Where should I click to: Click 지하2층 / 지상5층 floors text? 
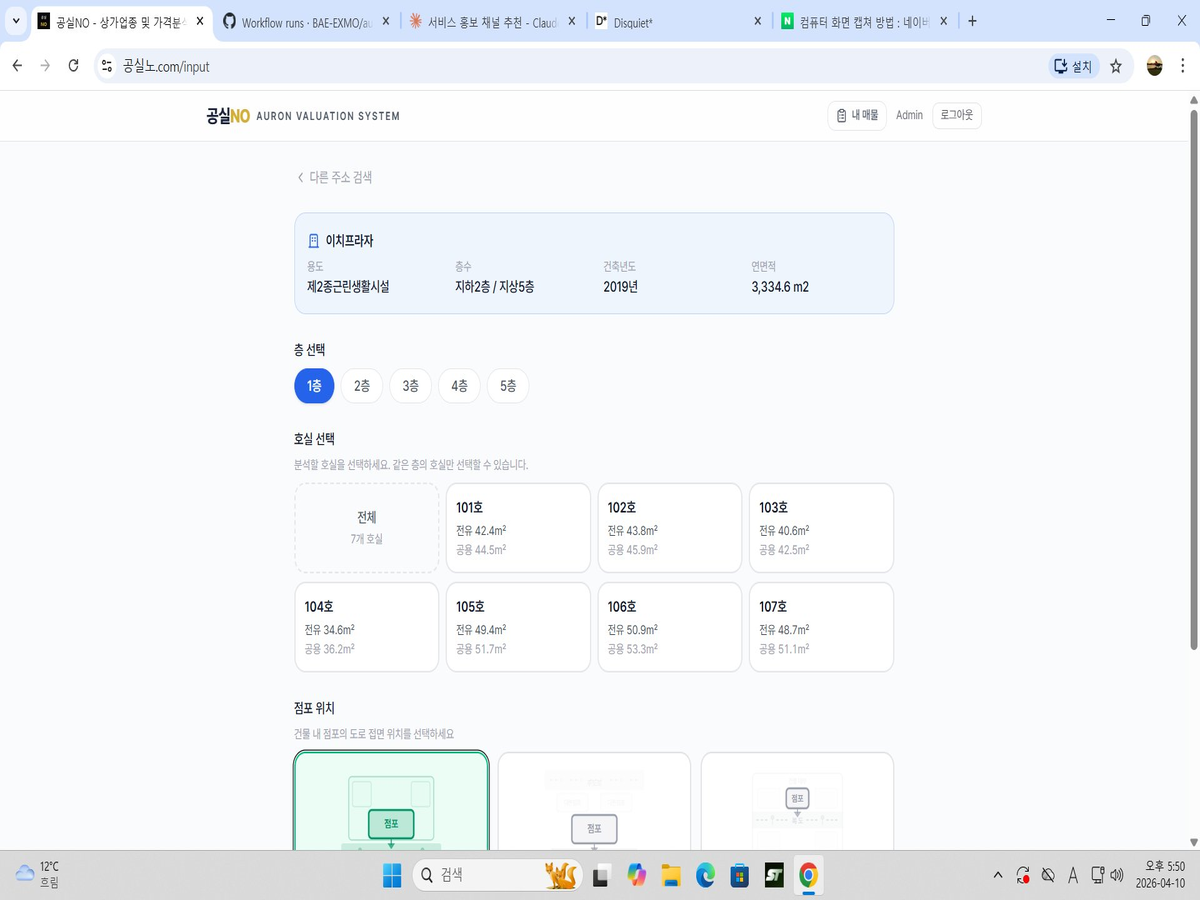pyautogui.click(x=494, y=286)
